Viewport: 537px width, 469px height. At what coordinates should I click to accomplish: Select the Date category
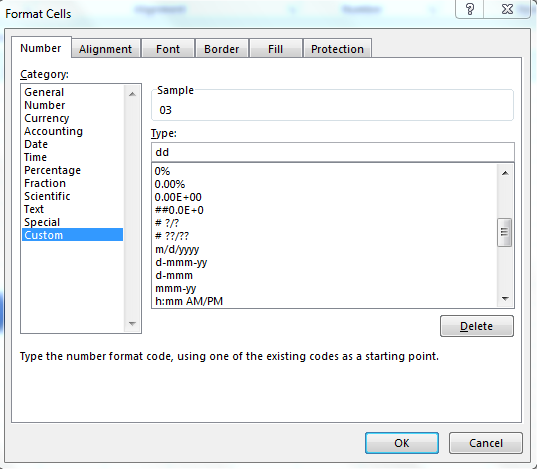click(72, 144)
